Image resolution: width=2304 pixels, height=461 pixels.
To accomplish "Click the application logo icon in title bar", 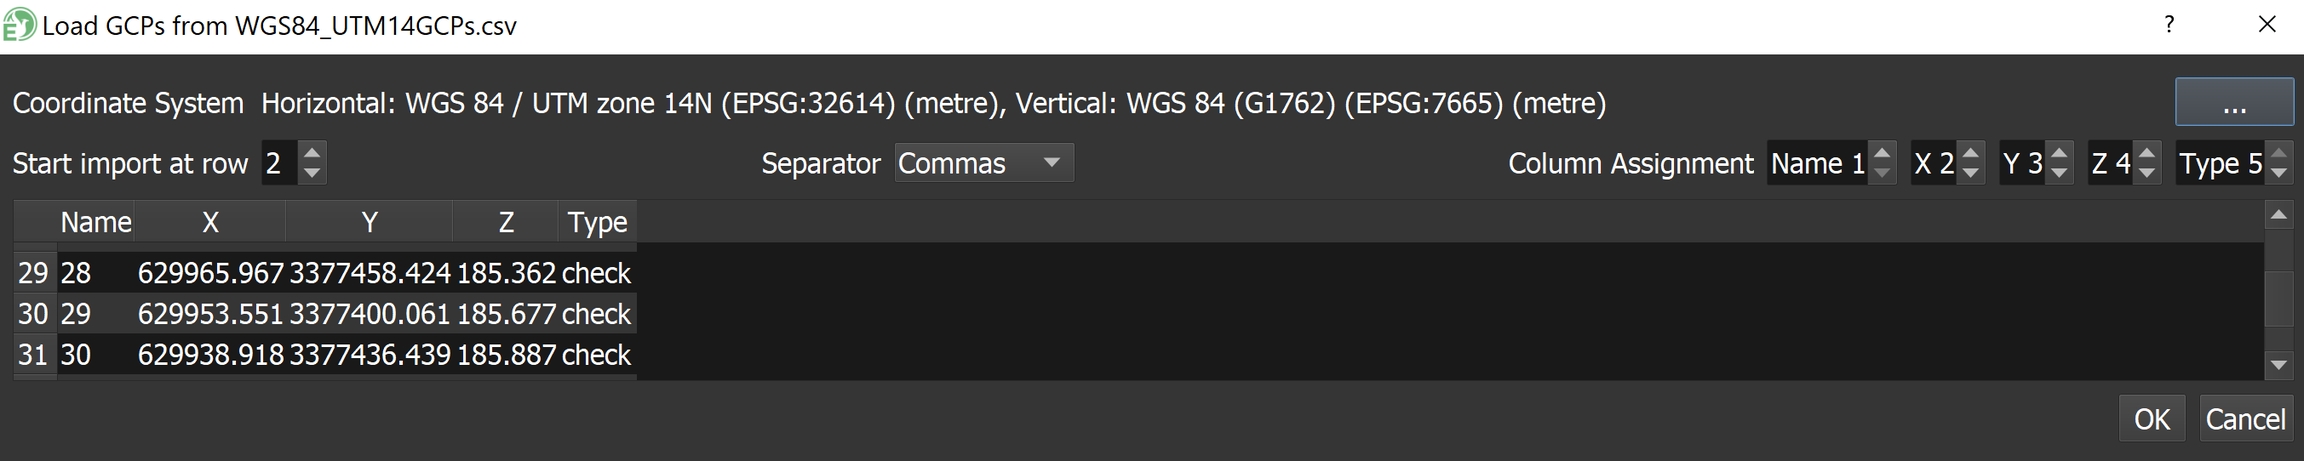I will tap(19, 25).
